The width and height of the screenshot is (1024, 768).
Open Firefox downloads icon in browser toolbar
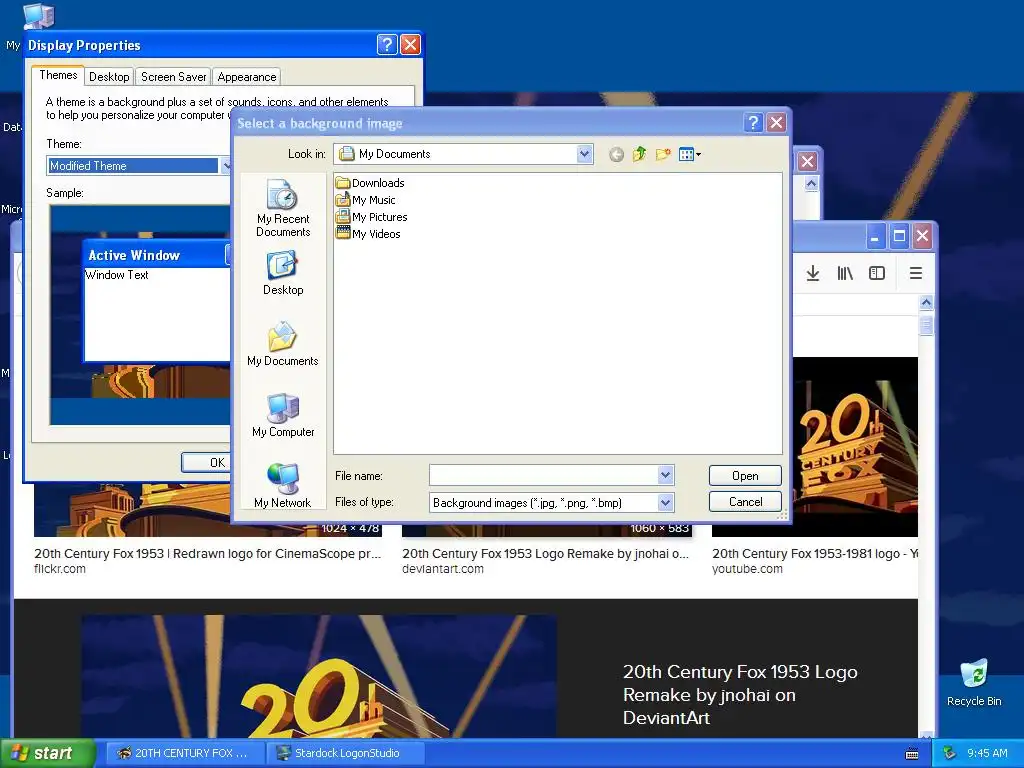point(812,273)
